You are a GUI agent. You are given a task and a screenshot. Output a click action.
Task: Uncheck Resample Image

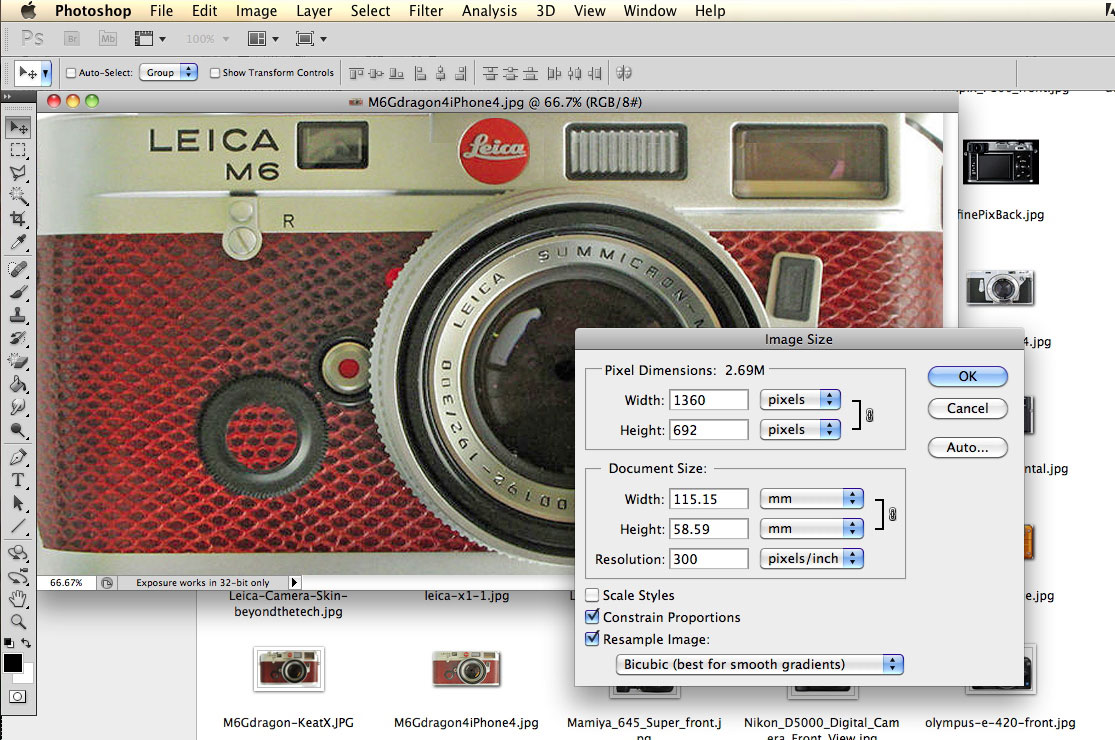pyautogui.click(x=592, y=638)
